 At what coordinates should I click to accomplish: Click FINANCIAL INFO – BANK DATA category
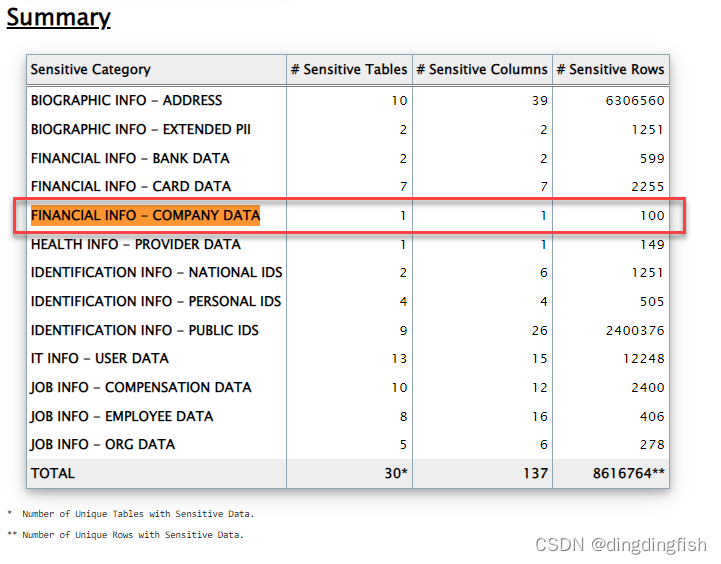(130, 158)
